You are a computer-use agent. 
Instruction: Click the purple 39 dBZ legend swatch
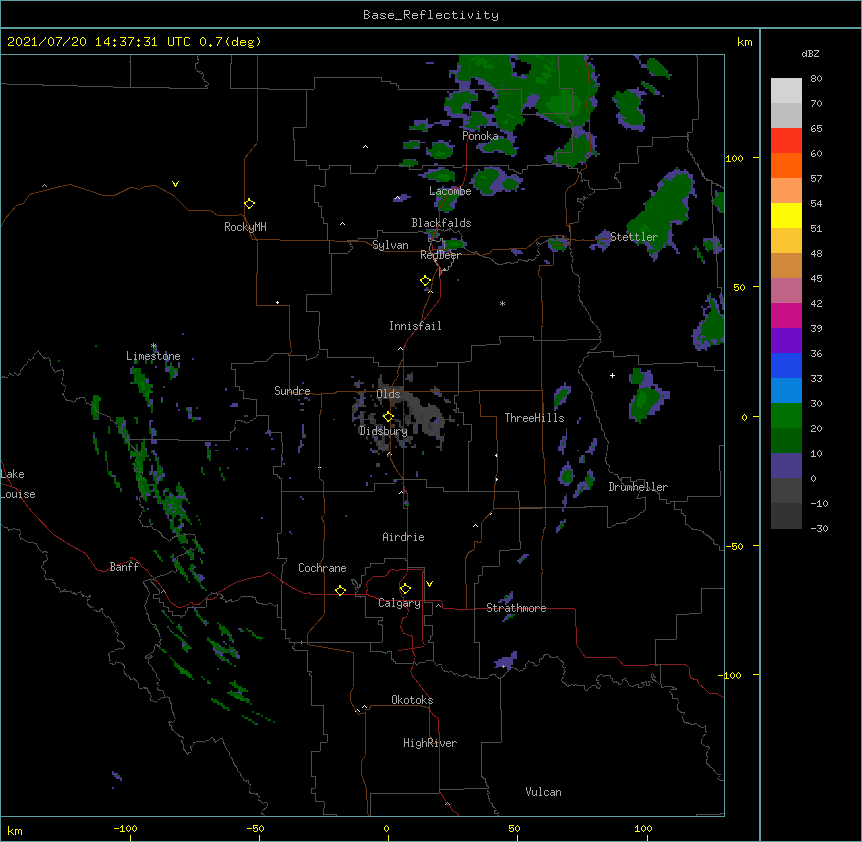pos(786,340)
